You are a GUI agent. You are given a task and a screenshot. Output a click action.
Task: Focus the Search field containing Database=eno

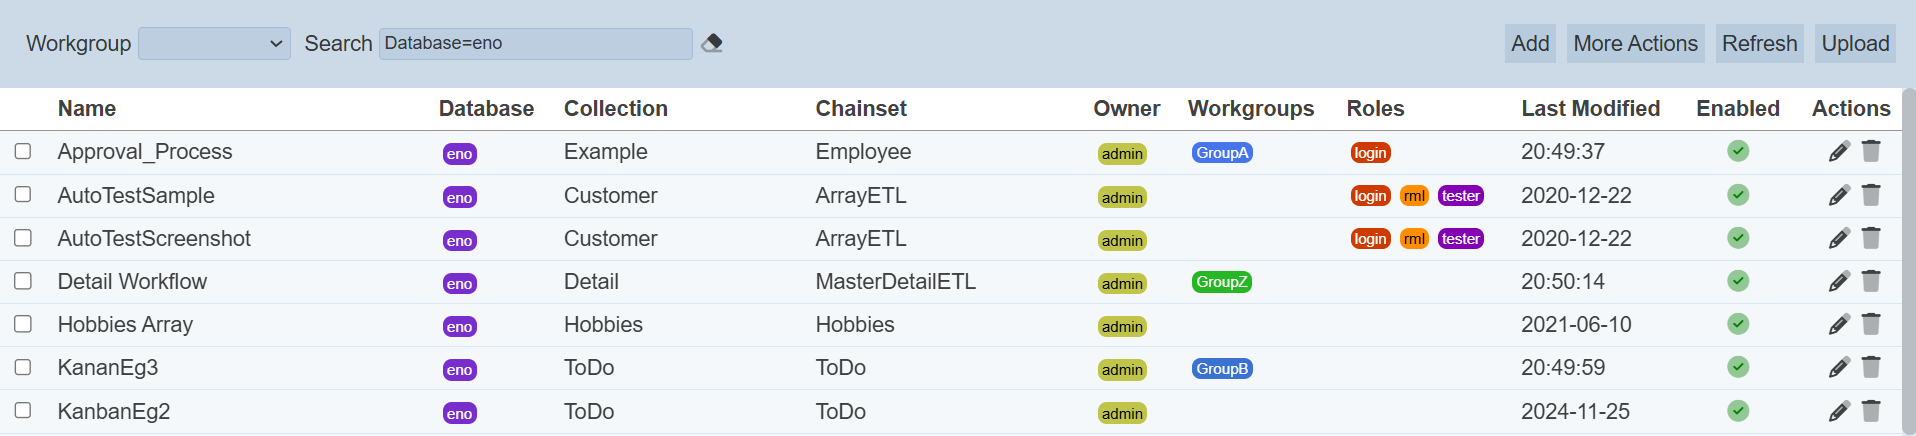pos(535,44)
